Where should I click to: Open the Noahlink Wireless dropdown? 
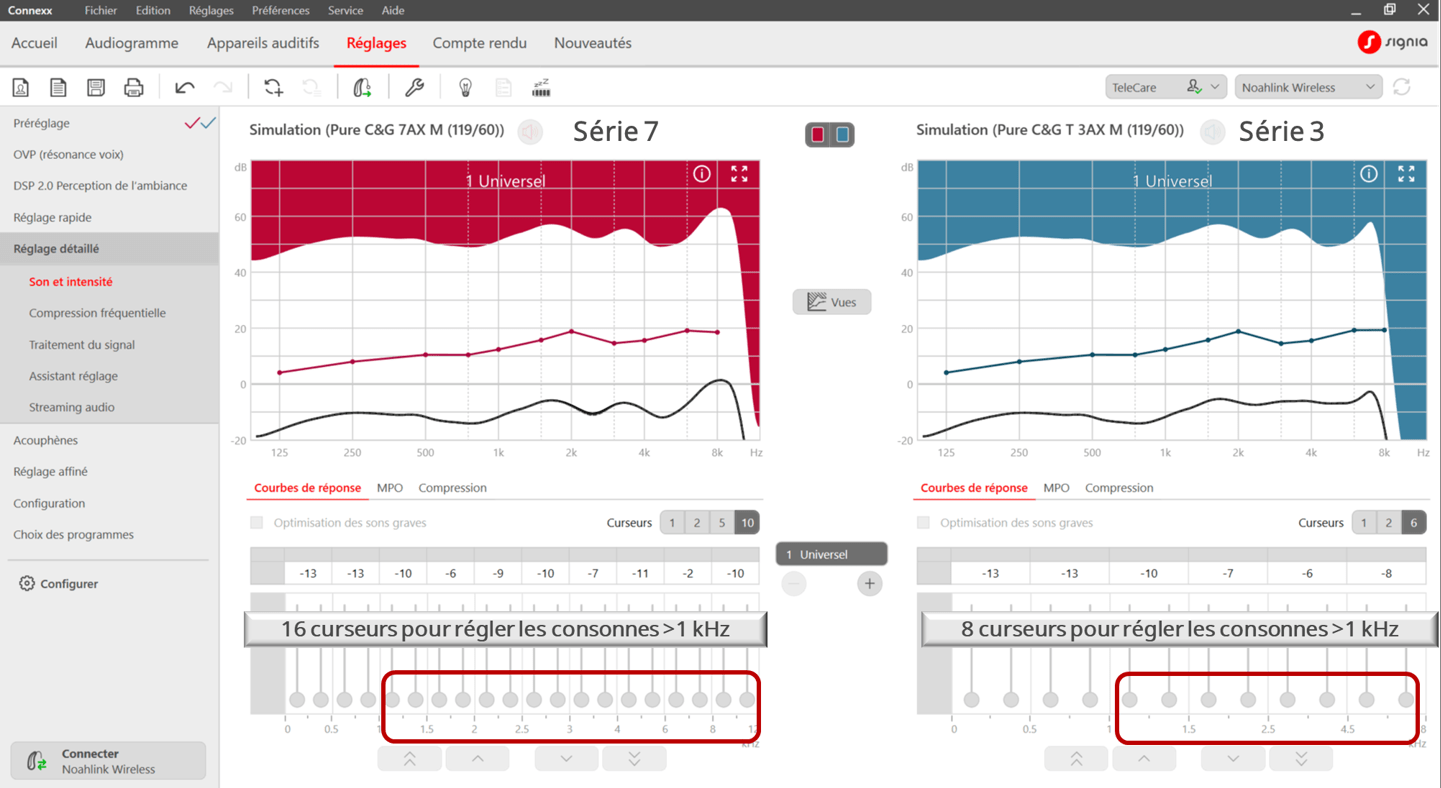[1308, 88]
